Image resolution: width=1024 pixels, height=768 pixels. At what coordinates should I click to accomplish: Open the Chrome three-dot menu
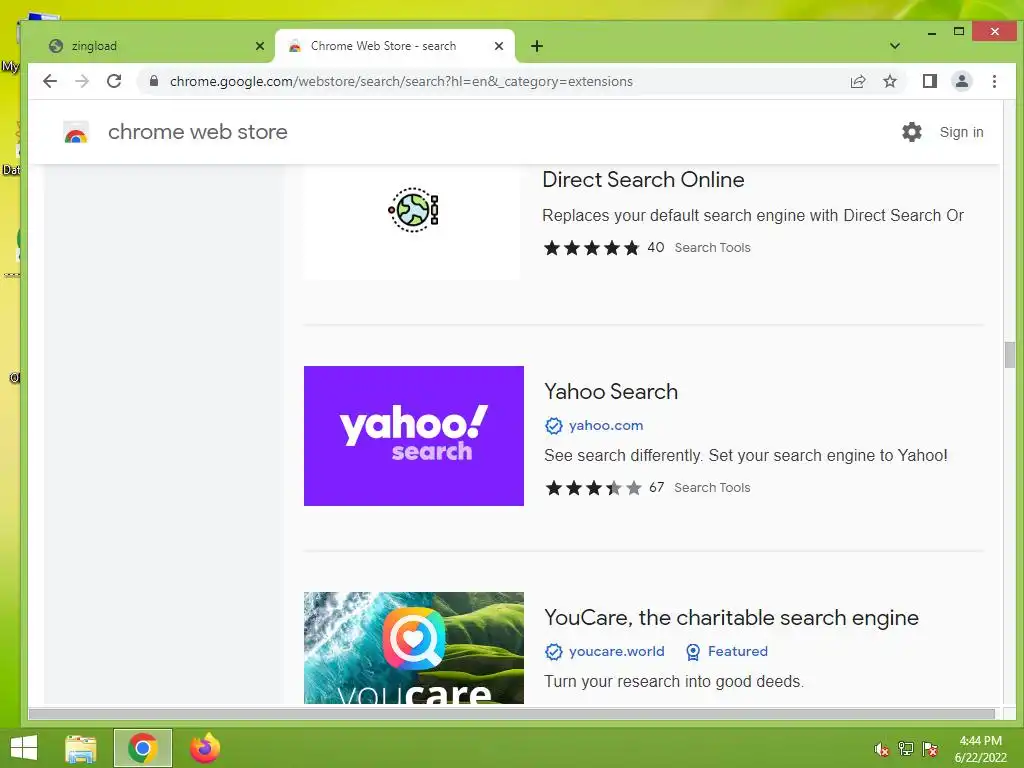[994, 81]
